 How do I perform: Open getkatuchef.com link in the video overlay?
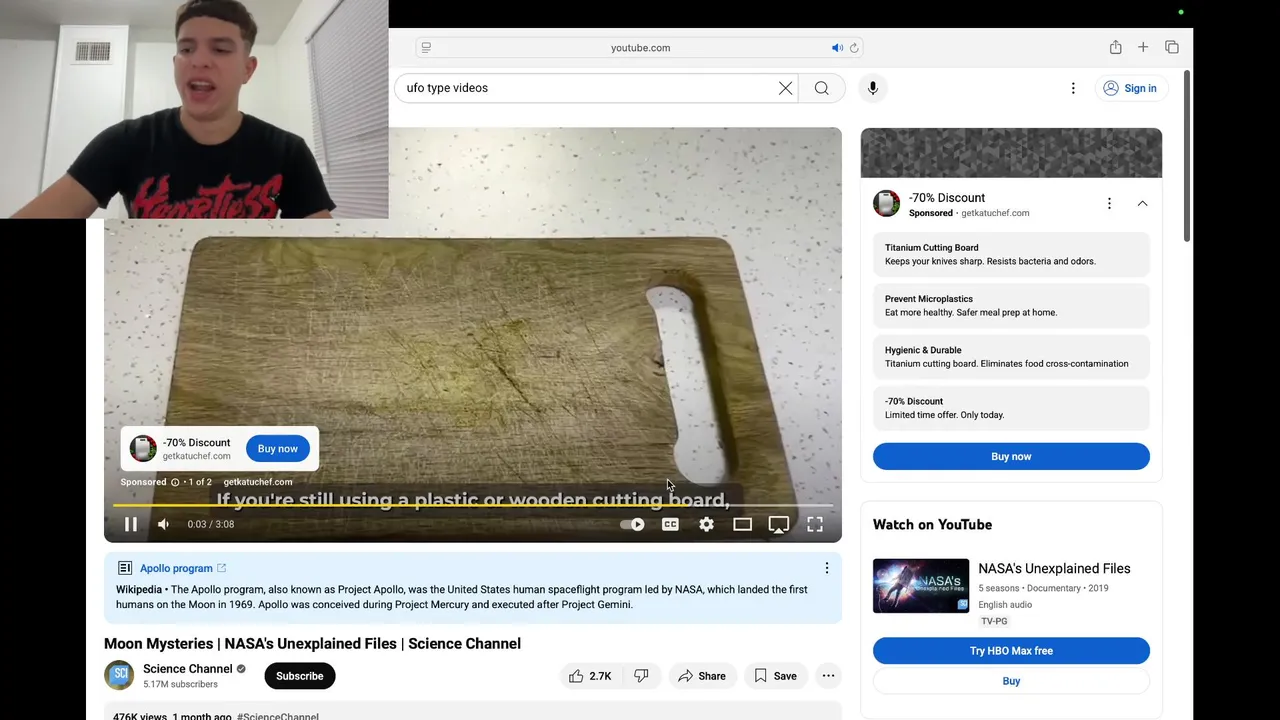pyautogui.click(x=258, y=482)
